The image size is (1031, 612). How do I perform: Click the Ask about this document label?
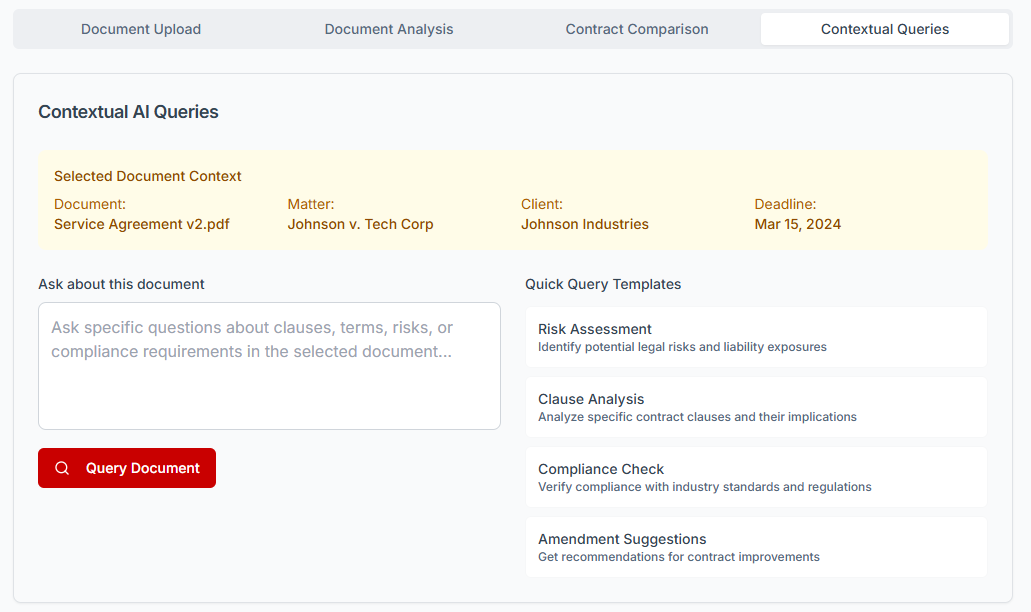pos(121,284)
